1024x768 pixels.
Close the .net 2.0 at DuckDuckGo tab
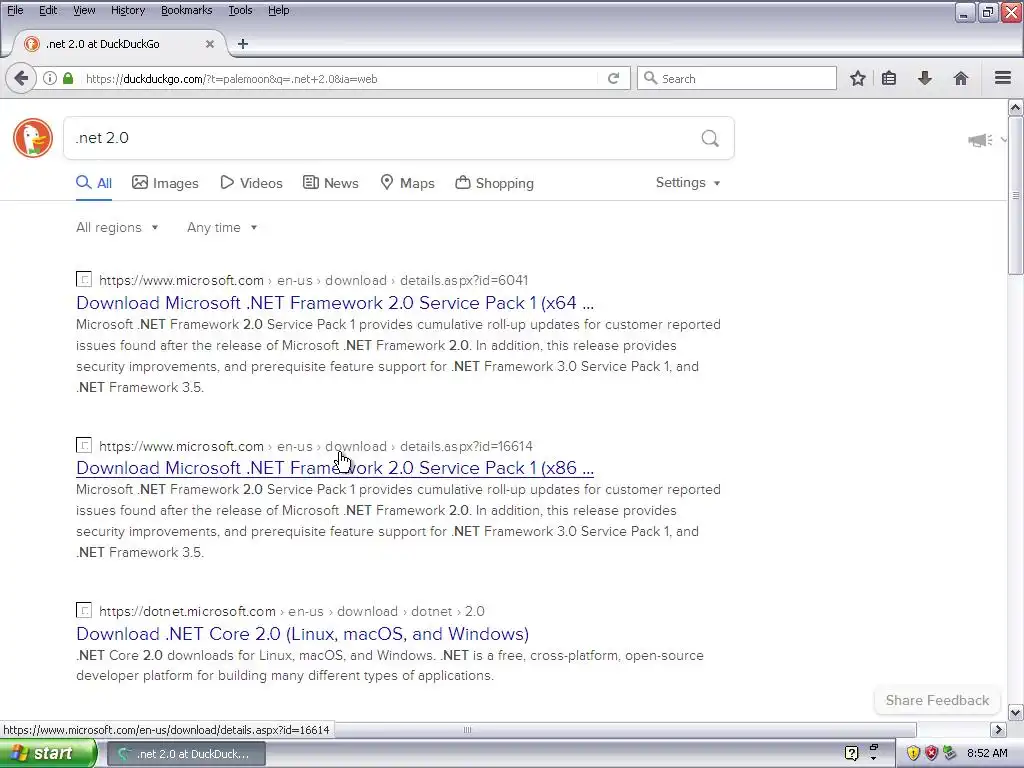[210, 44]
